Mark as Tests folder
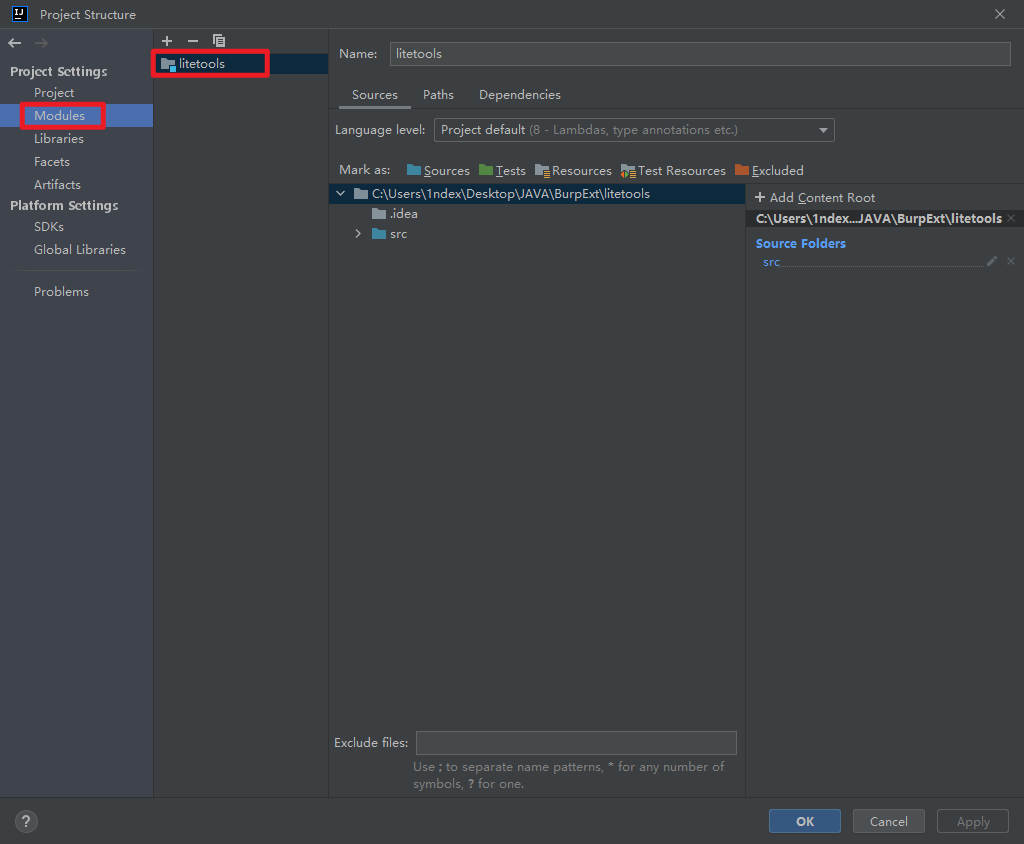Screen dimensions: 1024x844 tap(502, 170)
